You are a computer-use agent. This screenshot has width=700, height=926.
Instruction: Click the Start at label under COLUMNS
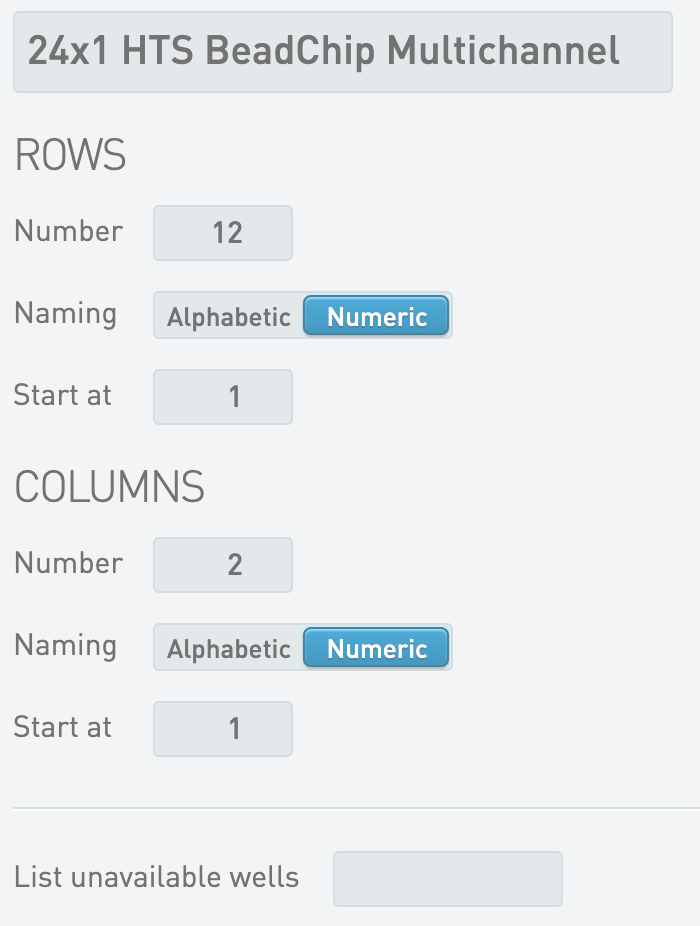[63, 727]
